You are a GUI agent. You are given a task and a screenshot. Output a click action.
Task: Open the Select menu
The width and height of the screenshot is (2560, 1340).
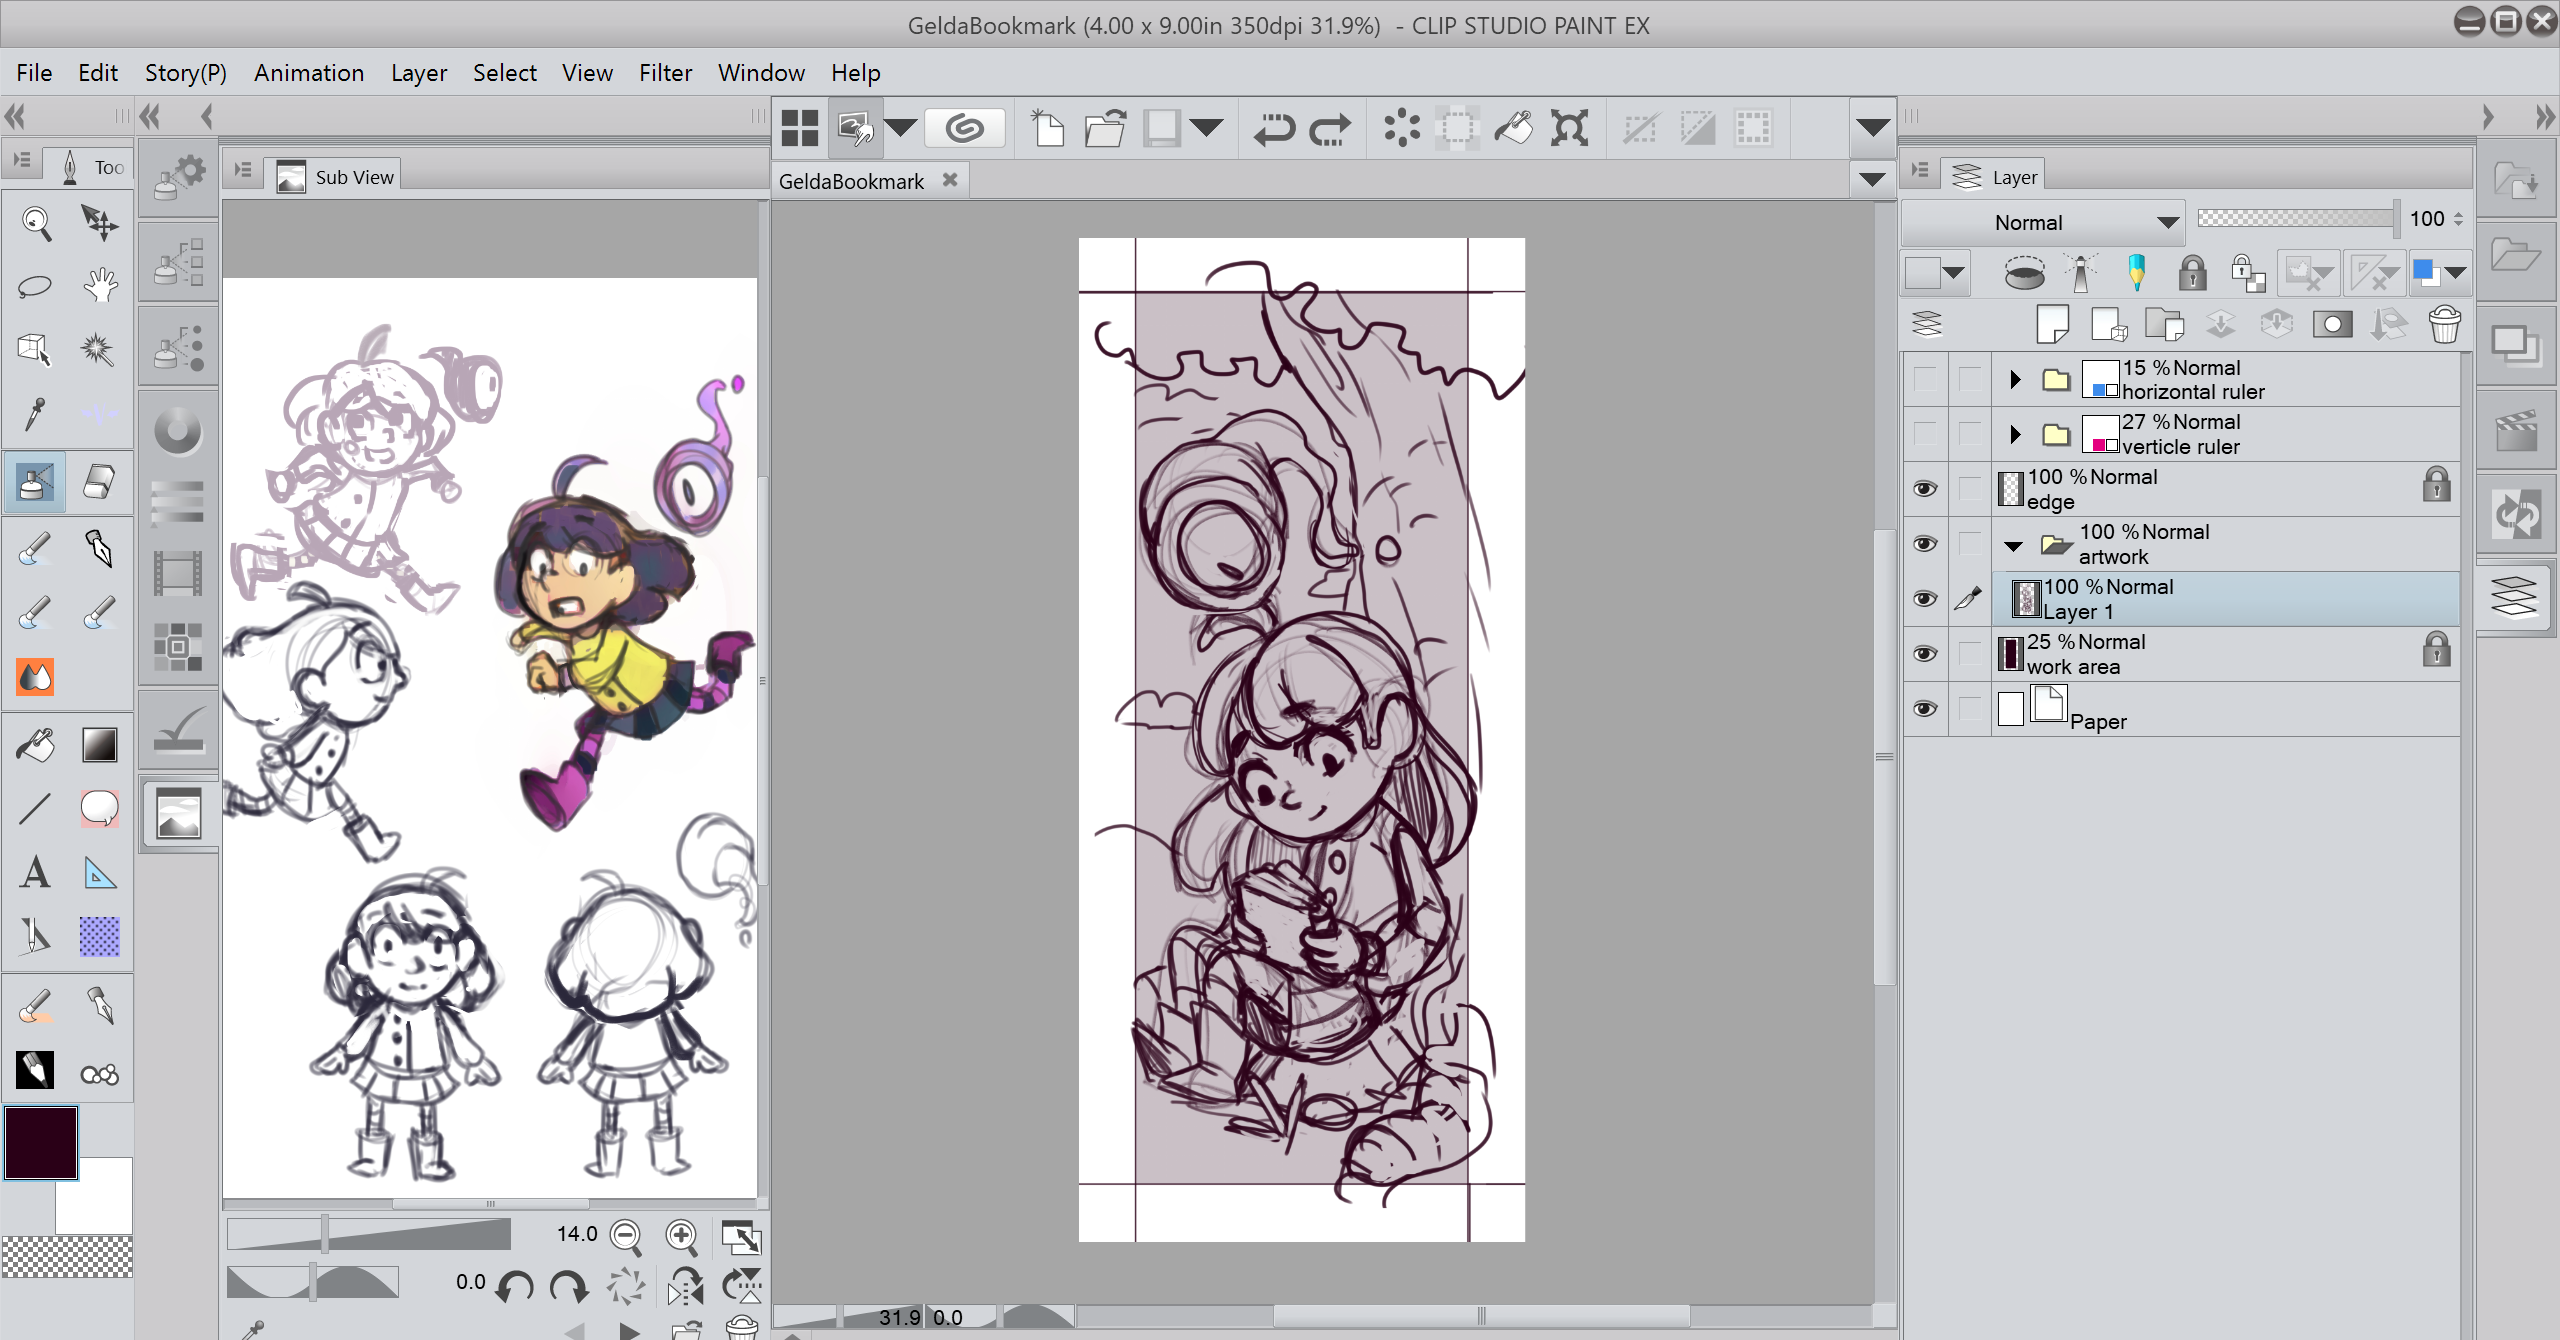tap(505, 73)
